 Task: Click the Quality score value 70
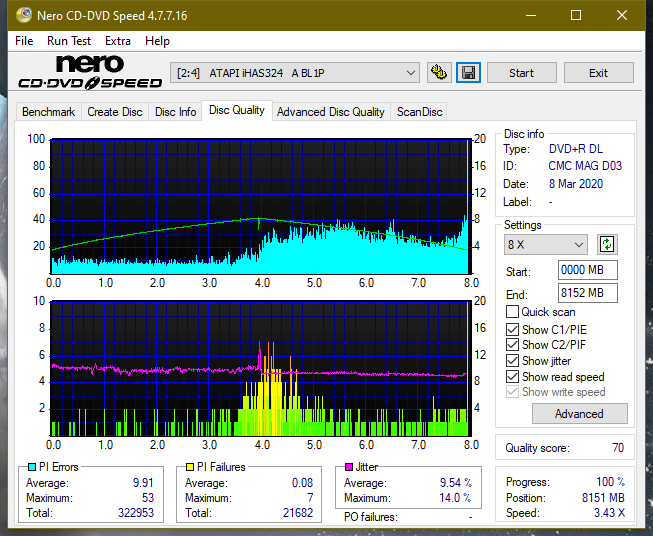pos(618,448)
